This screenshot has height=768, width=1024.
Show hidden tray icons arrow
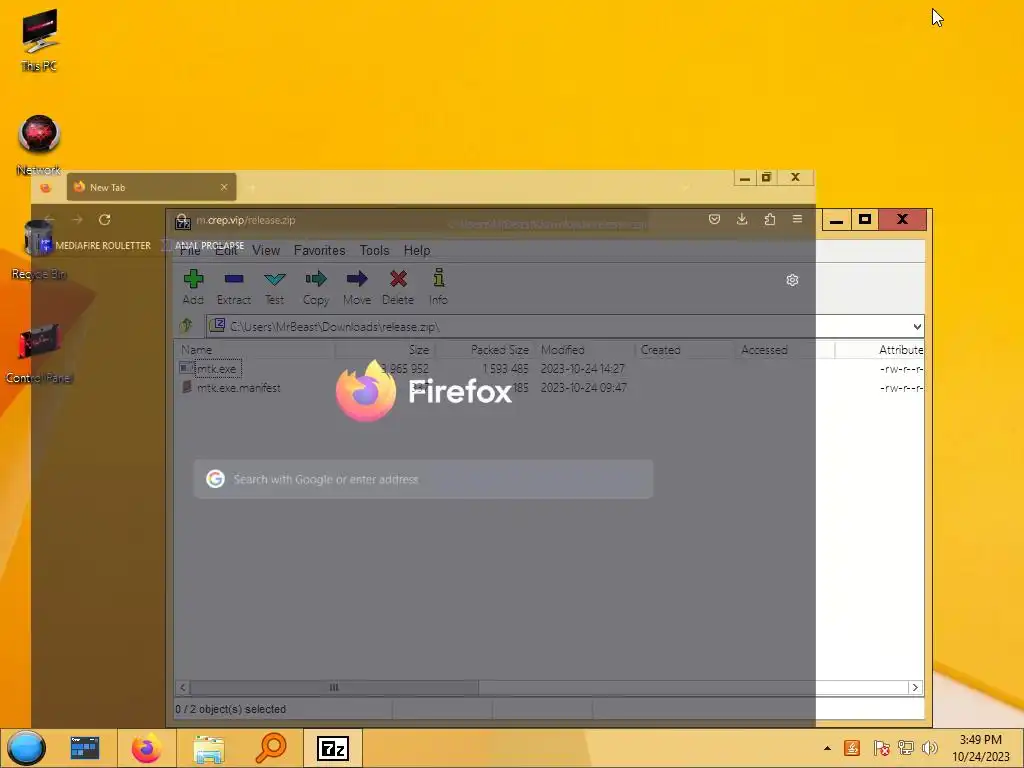[827, 748]
